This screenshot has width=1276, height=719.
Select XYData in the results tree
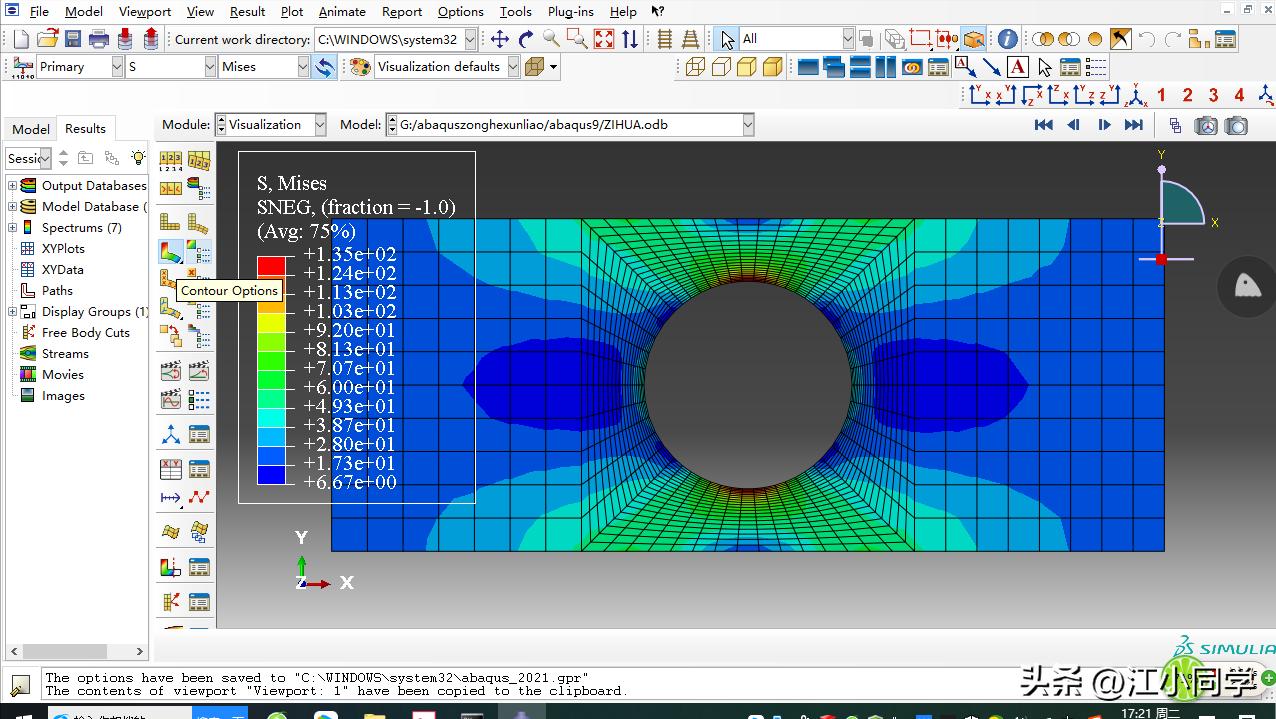click(62, 270)
